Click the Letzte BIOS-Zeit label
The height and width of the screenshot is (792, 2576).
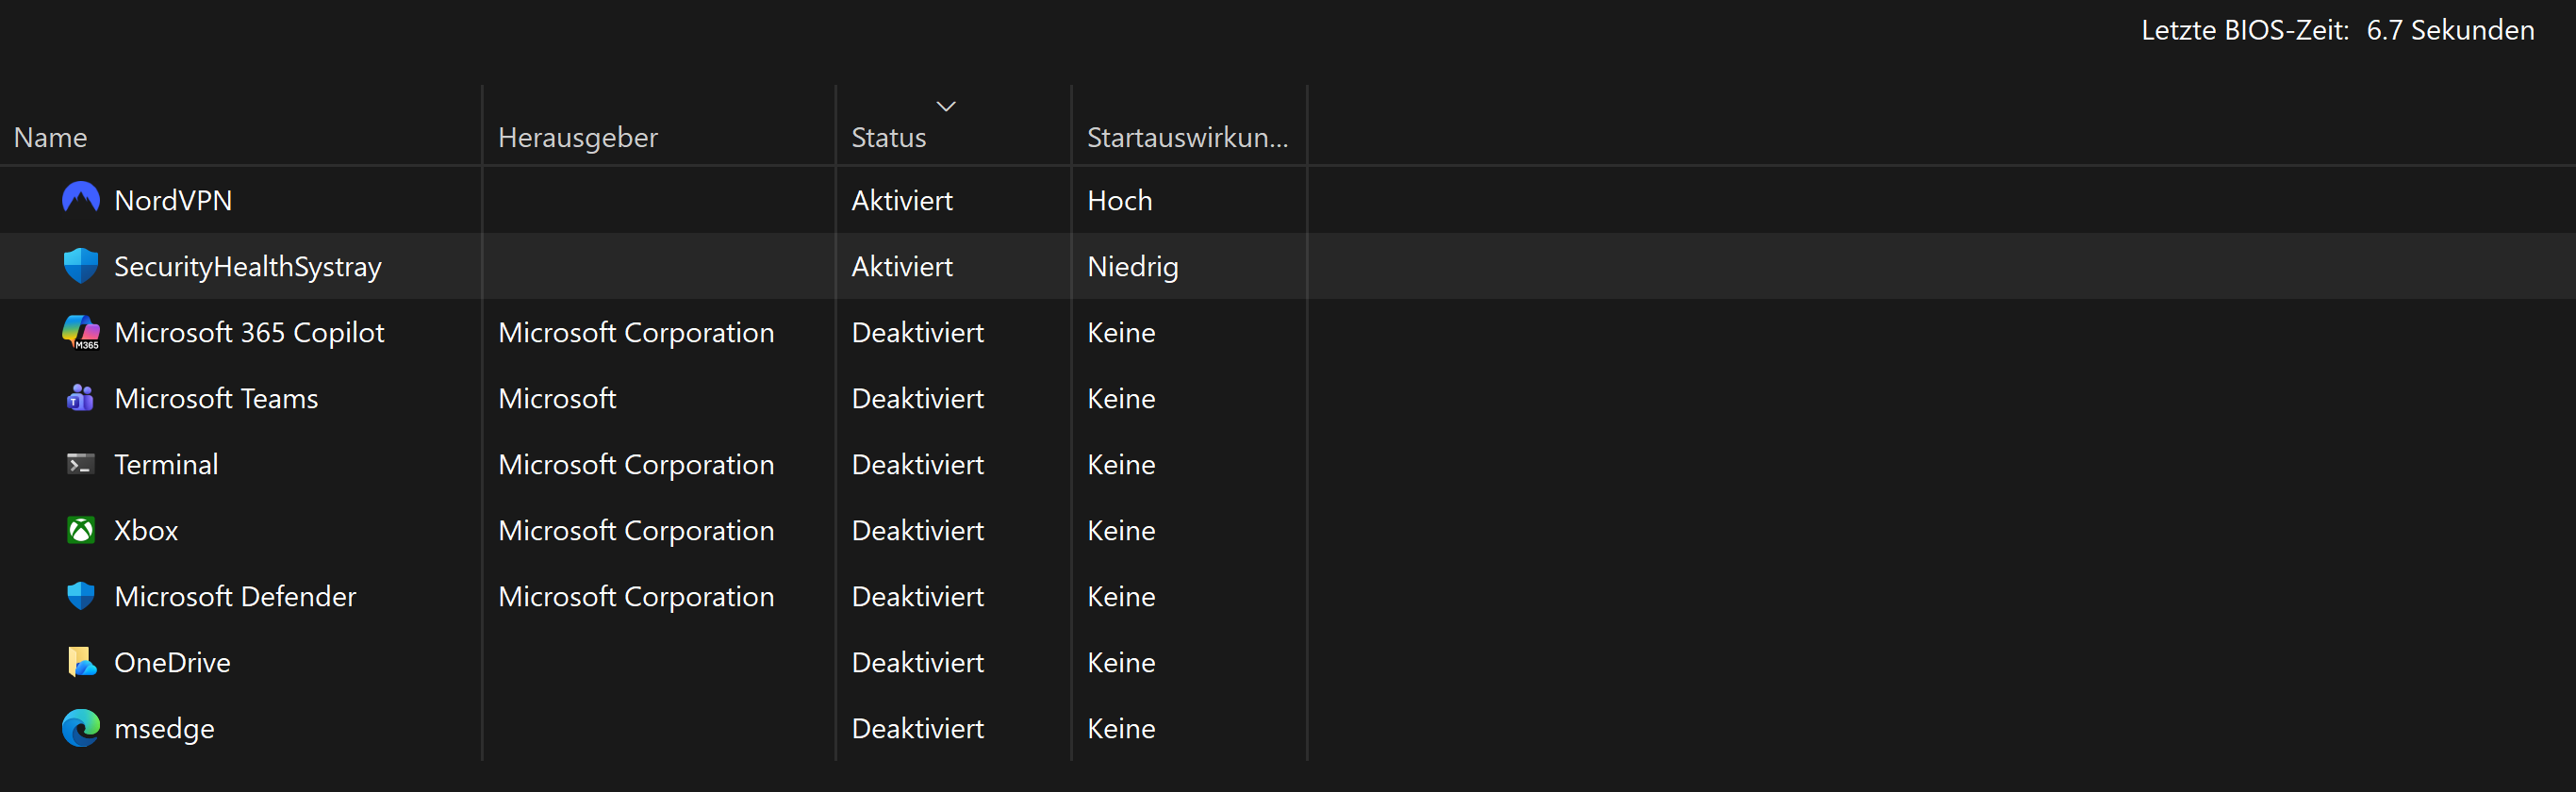point(2245,30)
